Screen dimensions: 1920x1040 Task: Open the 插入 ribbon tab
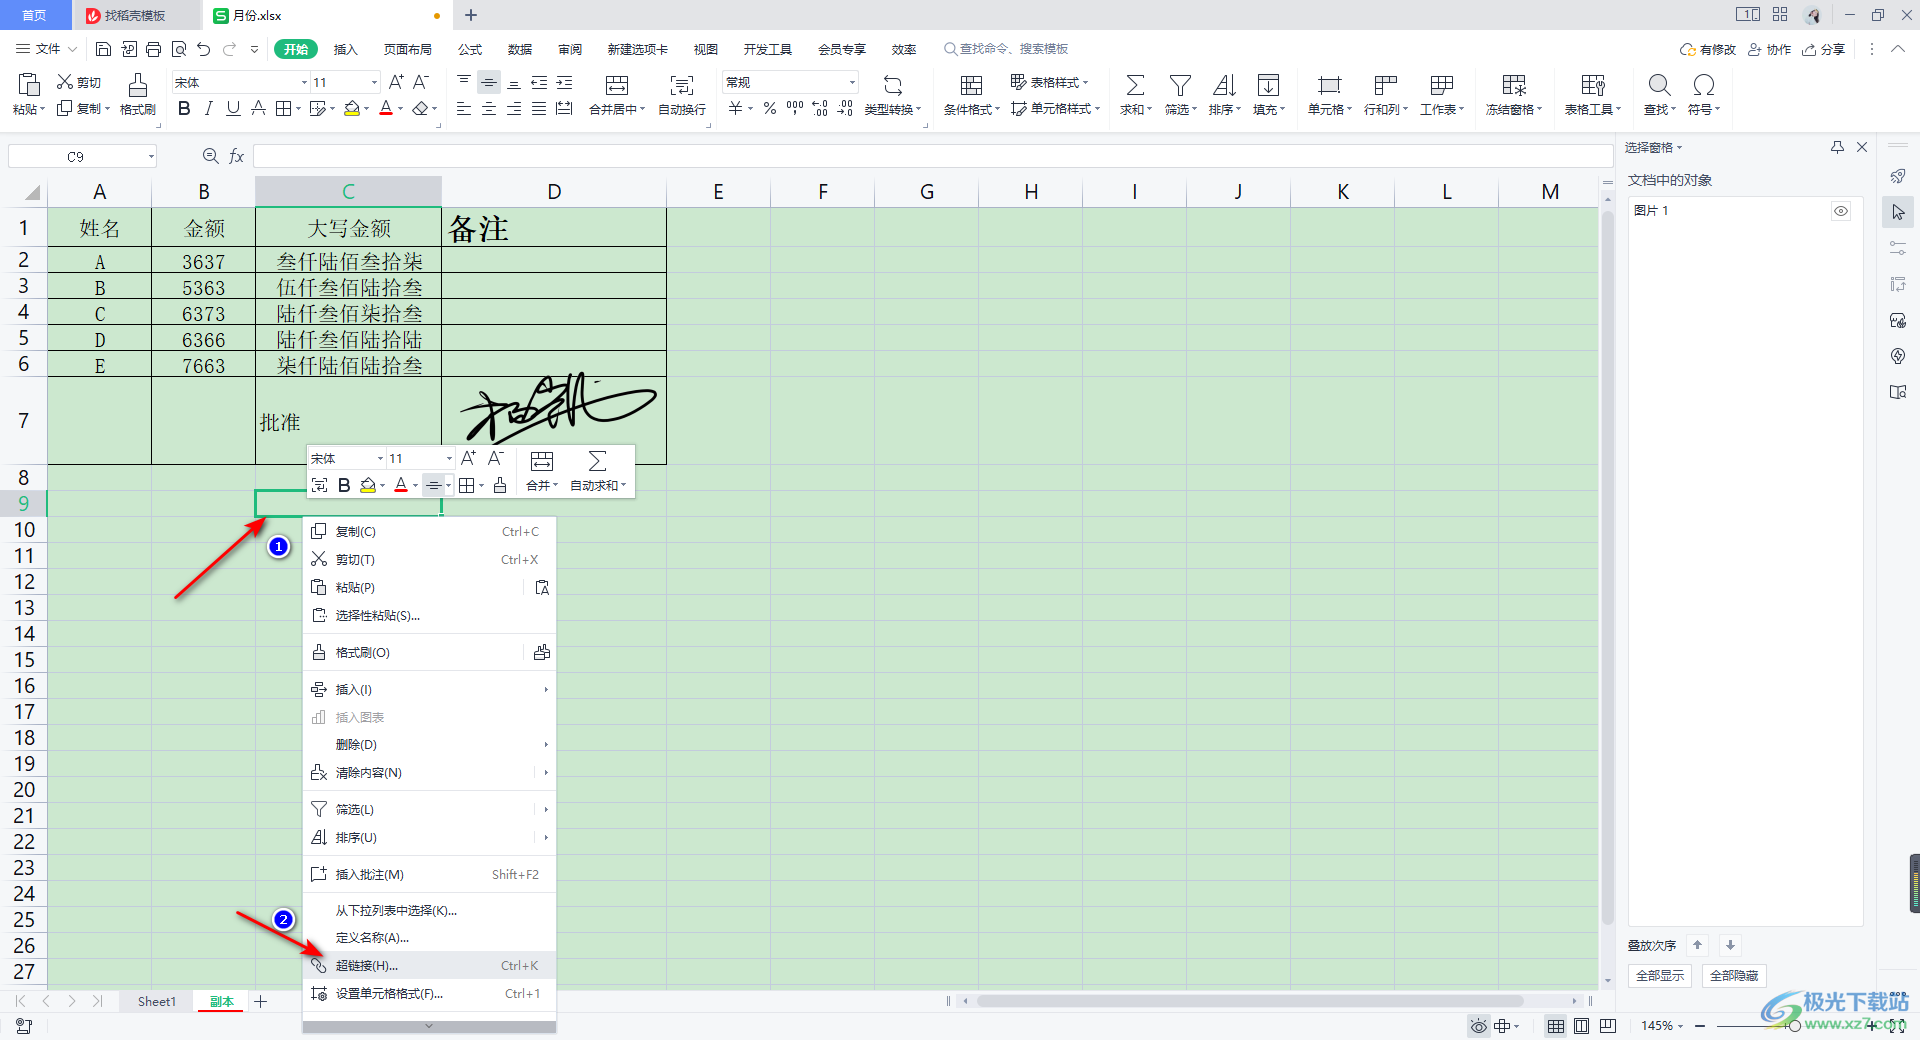coord(345,49)
